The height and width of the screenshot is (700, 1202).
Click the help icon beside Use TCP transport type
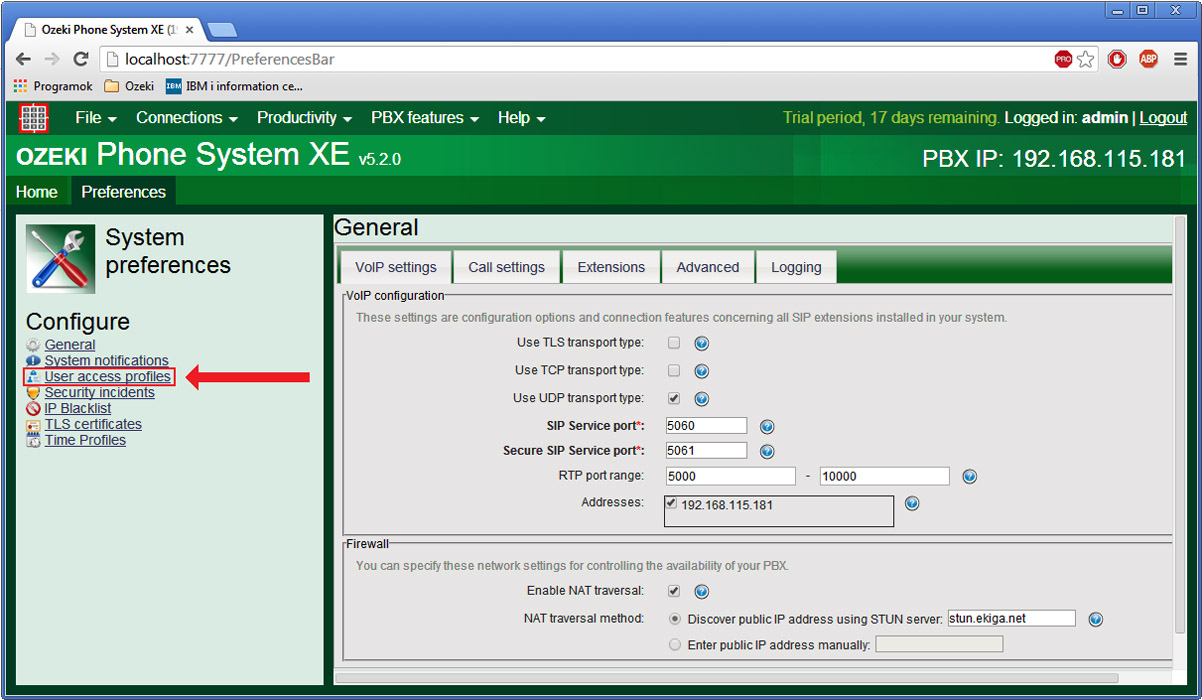pyautogui.click(x=702, y=371)
